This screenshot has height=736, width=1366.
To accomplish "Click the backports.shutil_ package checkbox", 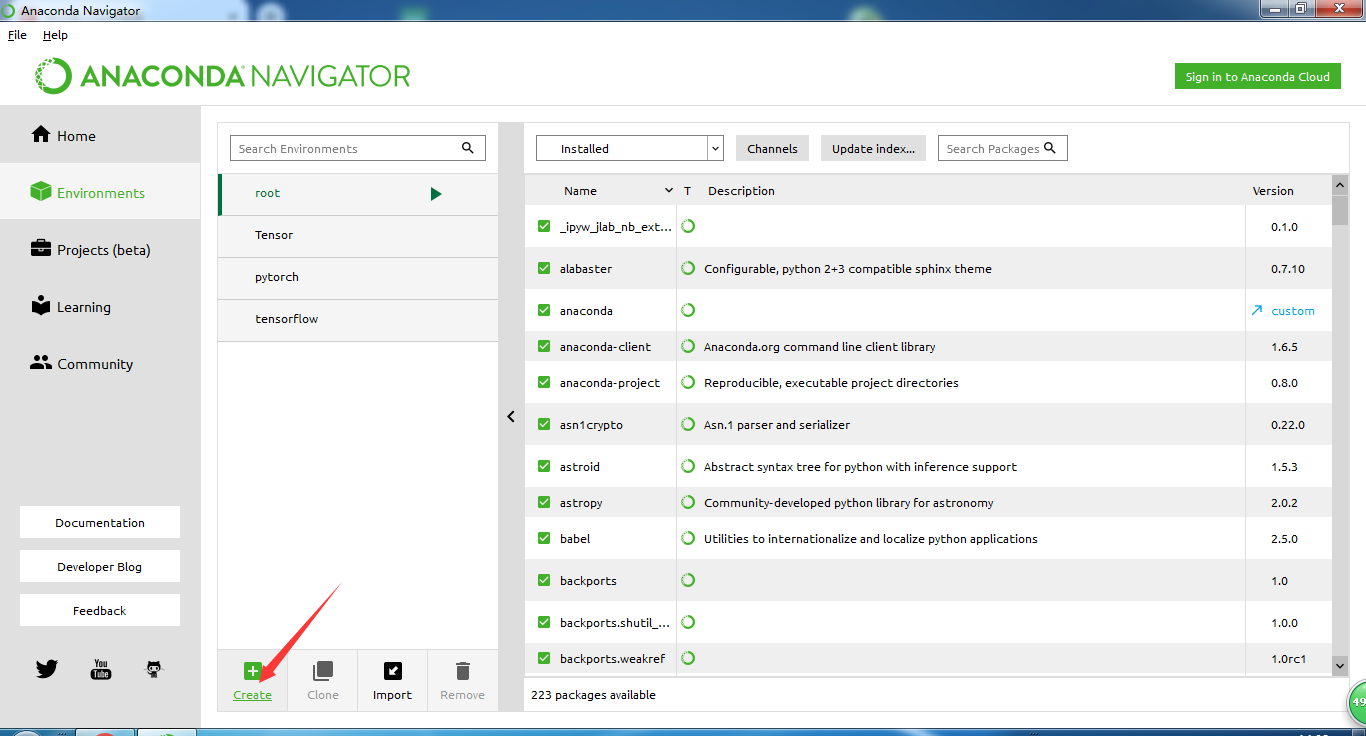I will (x=544, y=622).
